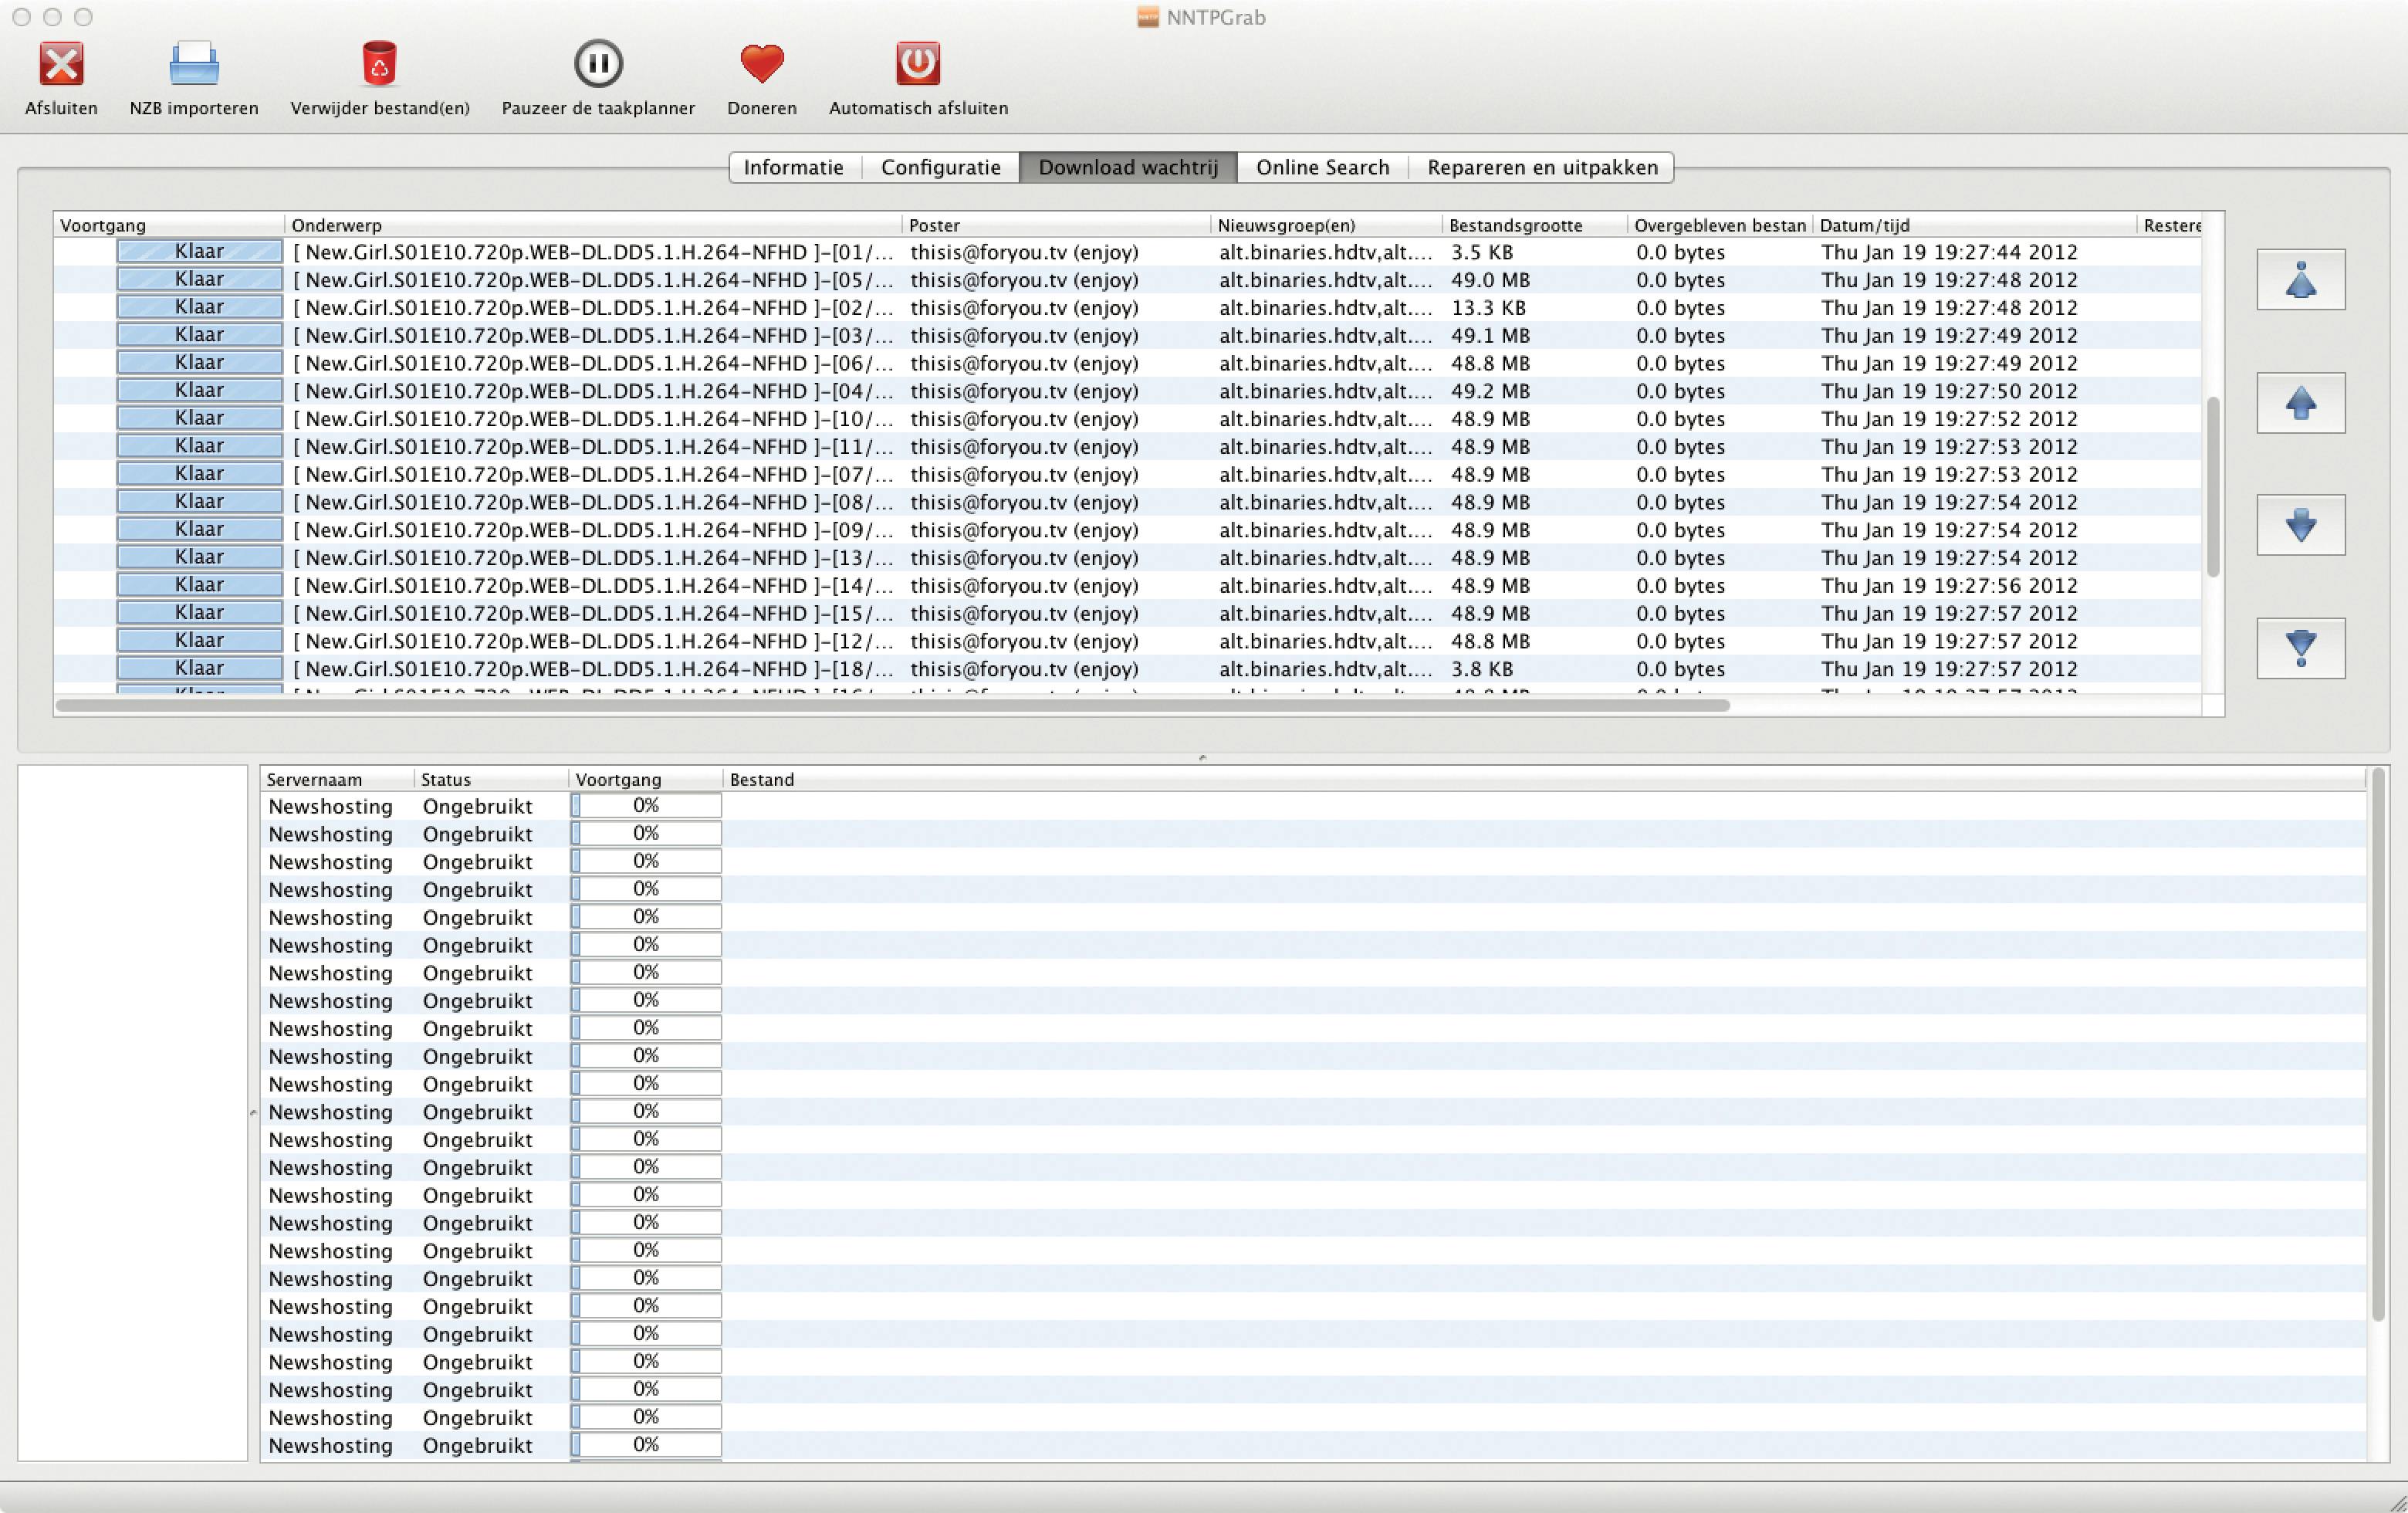Move selected item down one position
Screen dimensions: 2408x1513
coord(2300,525)
